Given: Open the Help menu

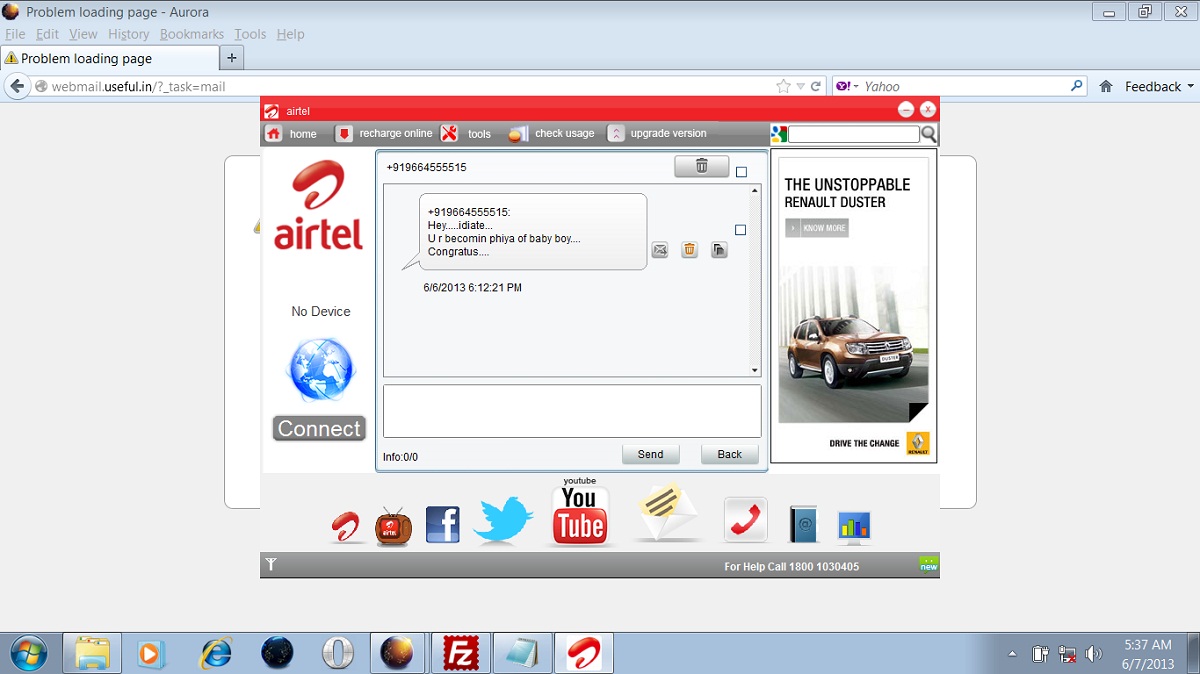Looking at the screenshot, I should (290, 34).
